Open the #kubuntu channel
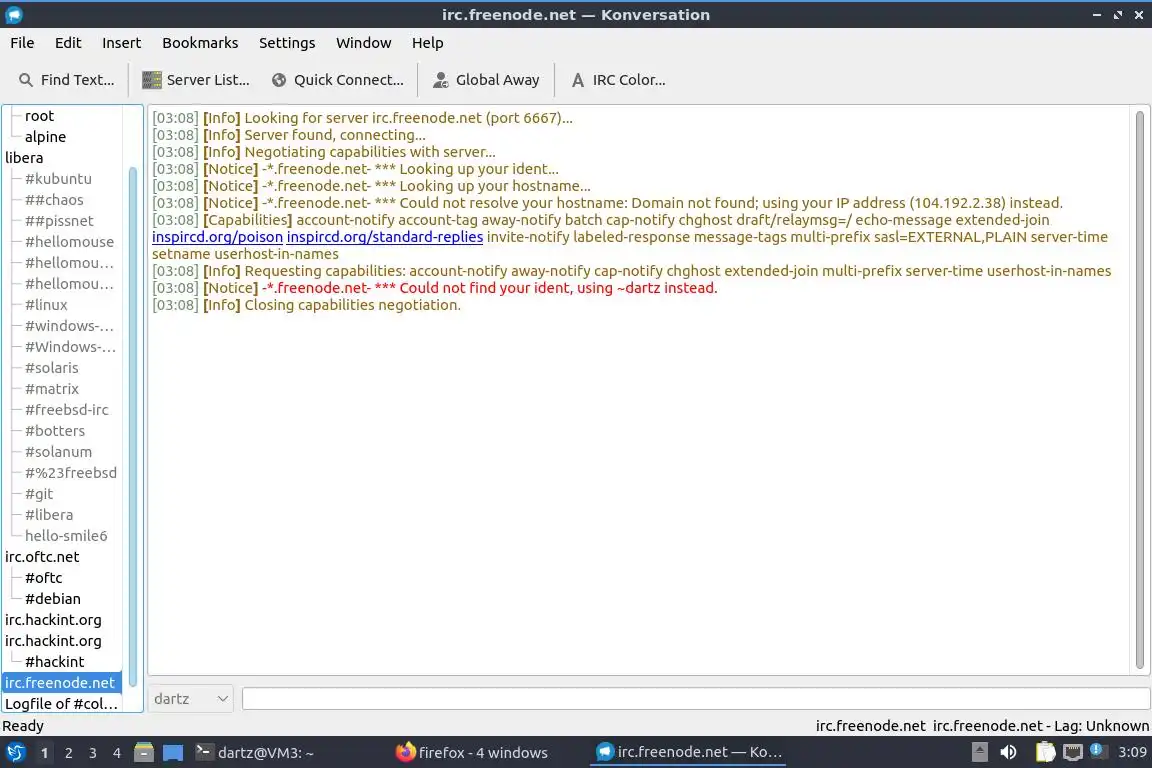The width and height of the screenshot is (1152, 768). coord(58,179)
